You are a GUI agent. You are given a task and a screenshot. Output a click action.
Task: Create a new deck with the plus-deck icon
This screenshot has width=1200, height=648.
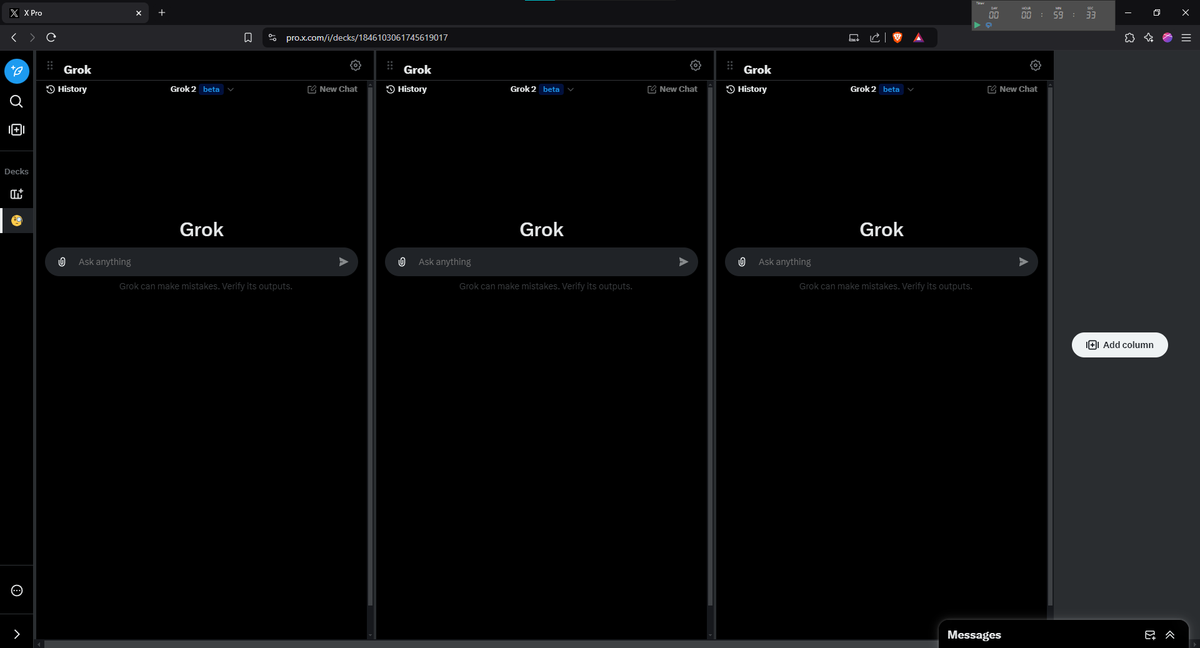coord(16,194)
